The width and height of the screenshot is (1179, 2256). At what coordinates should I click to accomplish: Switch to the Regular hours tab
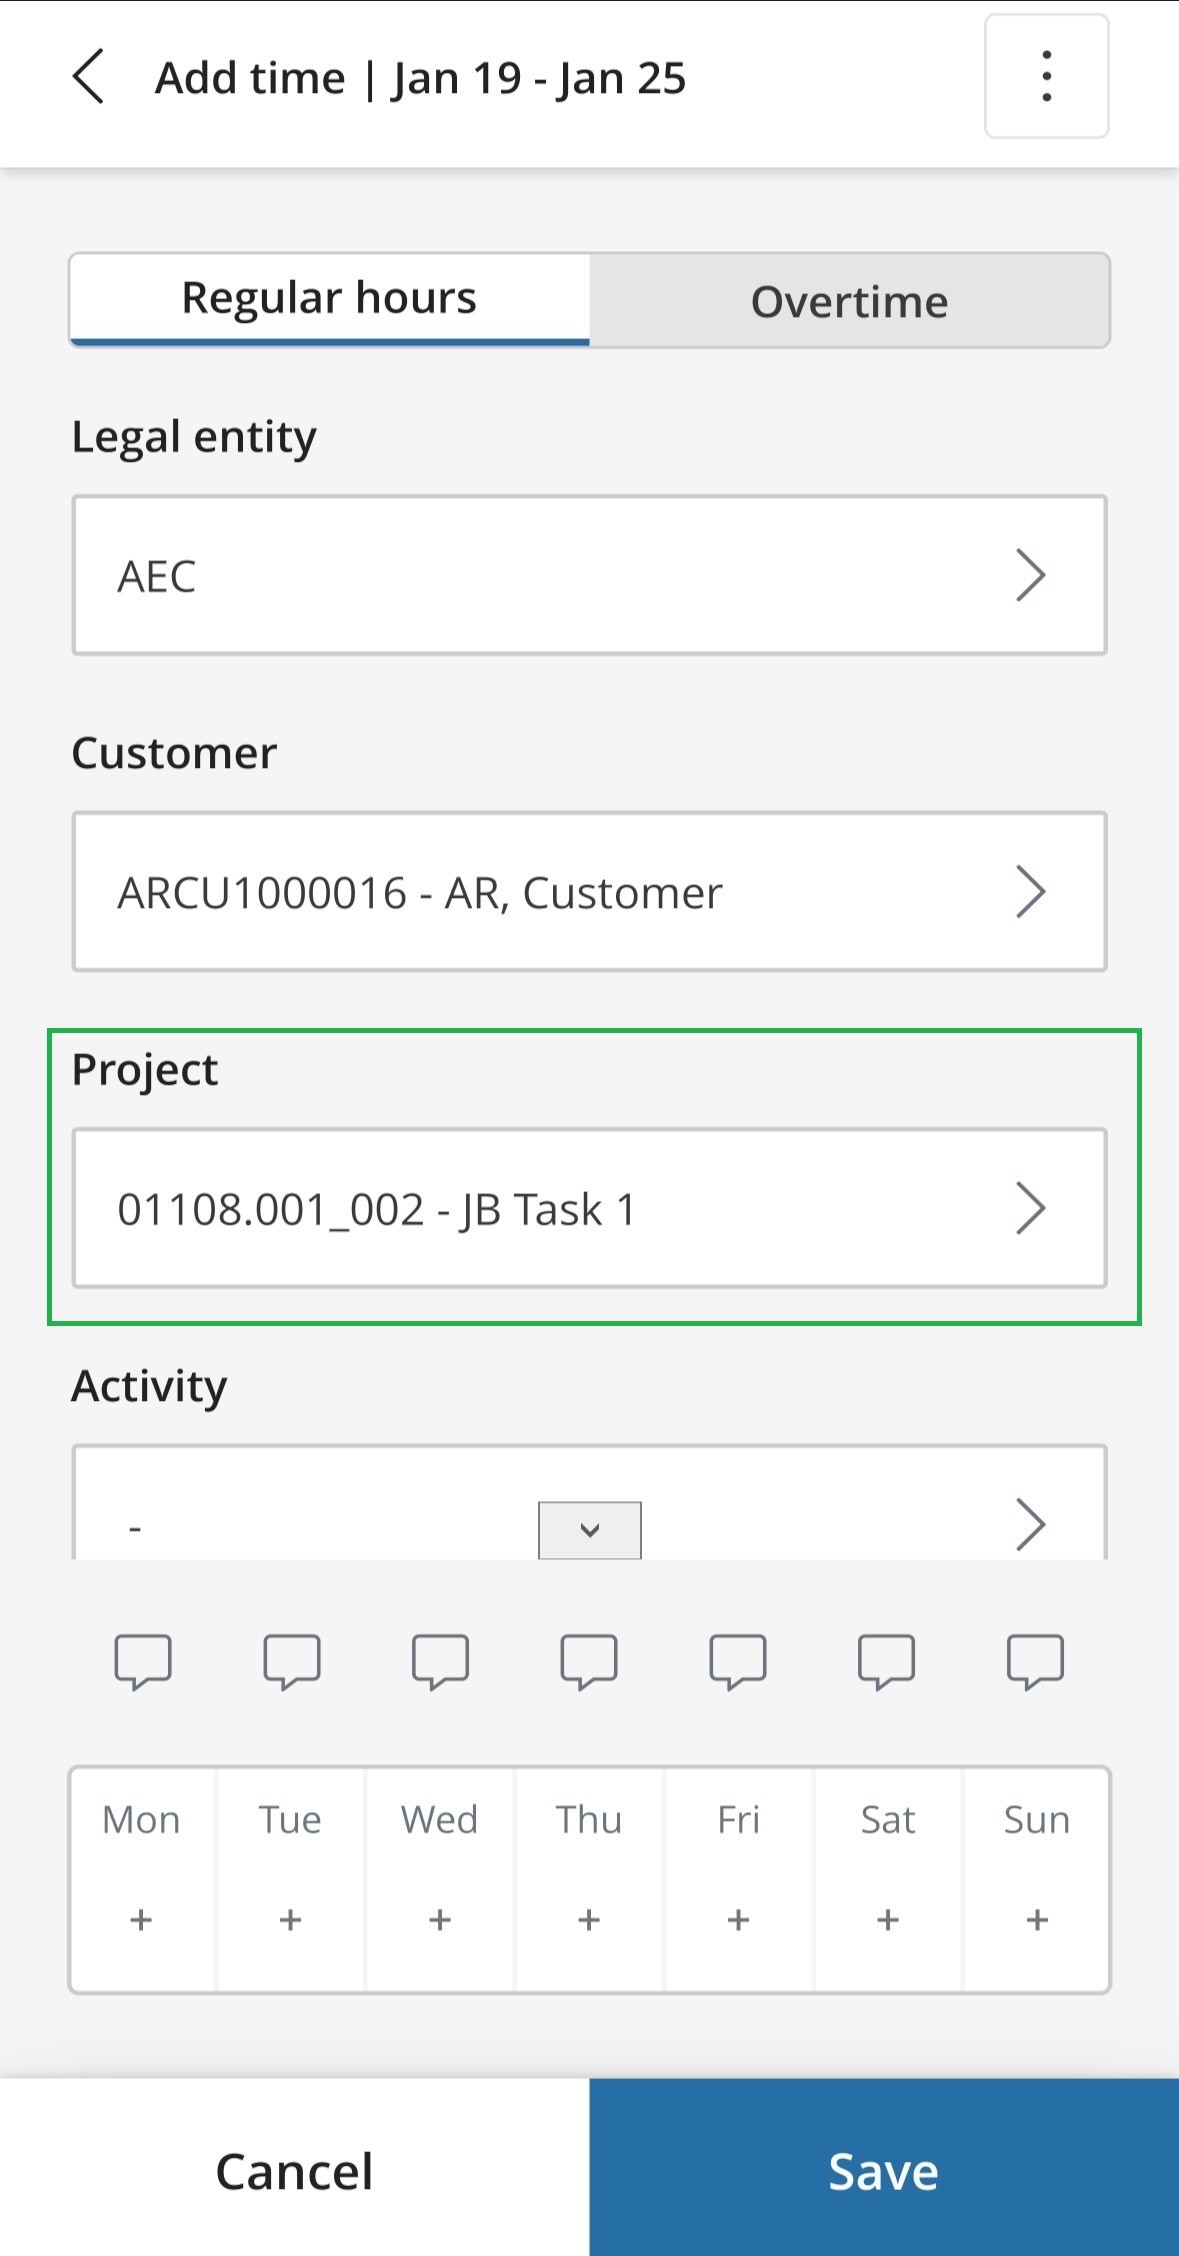[x=329, y=299]
